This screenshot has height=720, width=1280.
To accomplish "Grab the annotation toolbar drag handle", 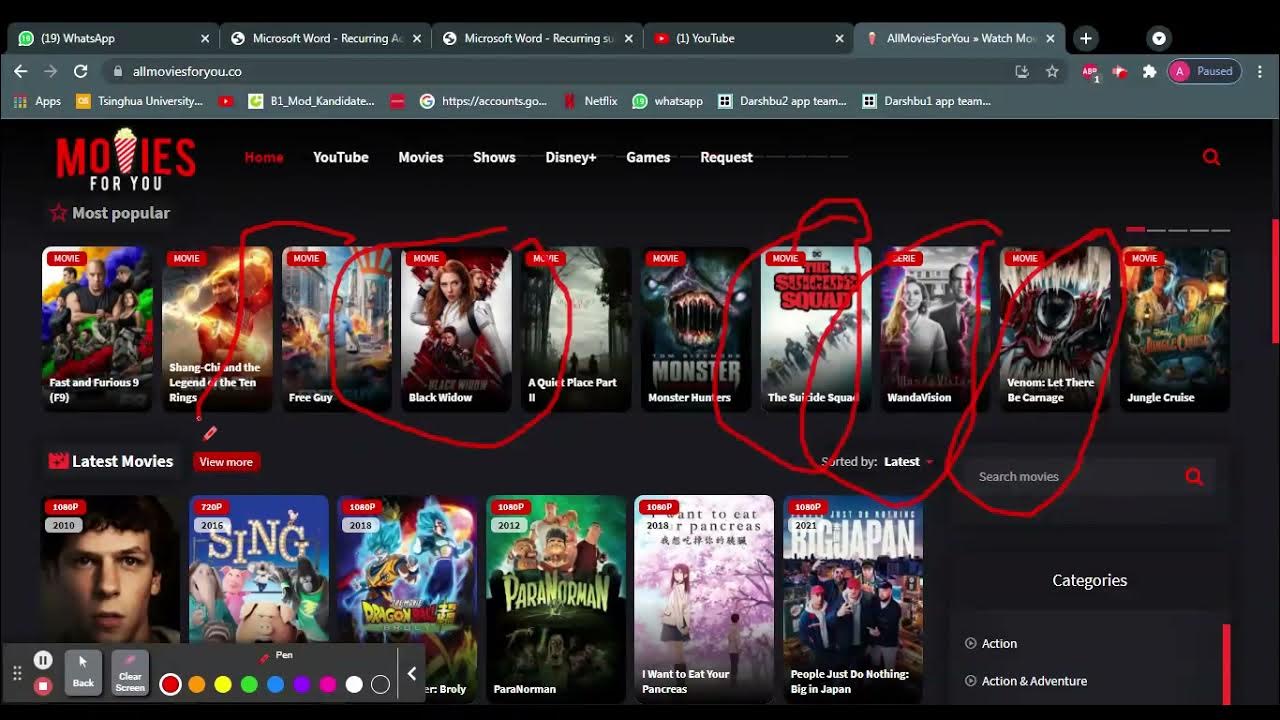I will tap(17, 674).
